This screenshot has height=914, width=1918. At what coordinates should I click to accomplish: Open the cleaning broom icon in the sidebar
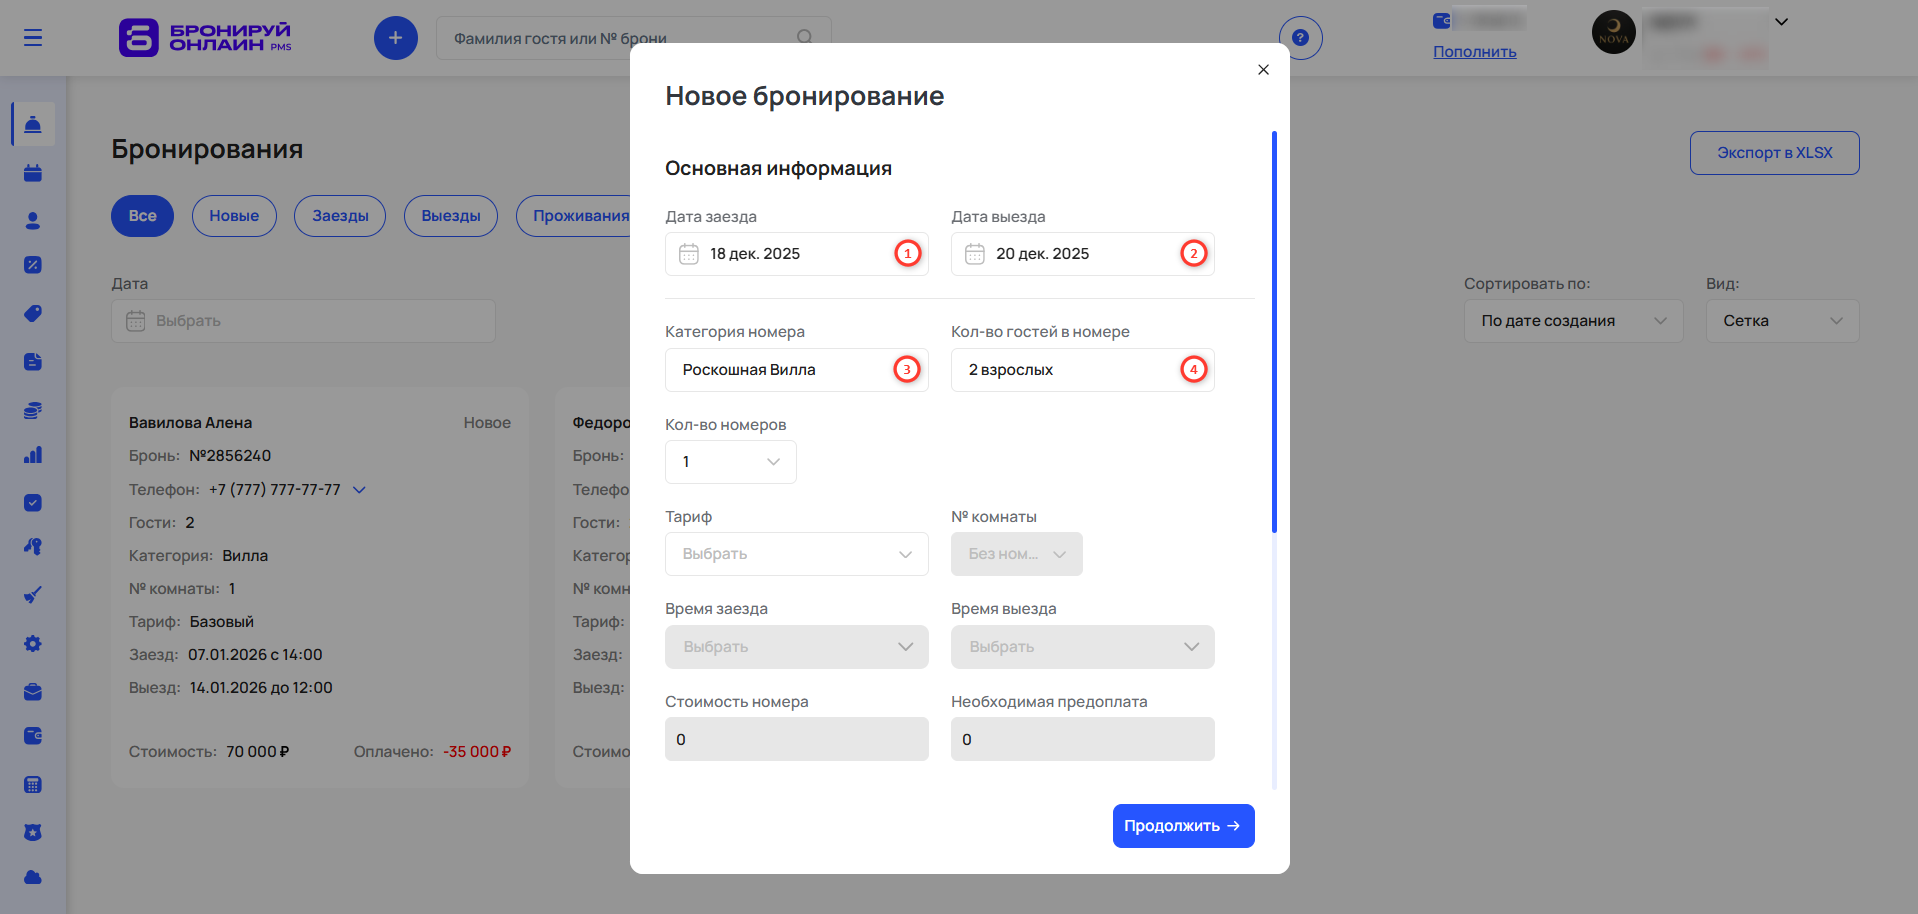(33, 595)
